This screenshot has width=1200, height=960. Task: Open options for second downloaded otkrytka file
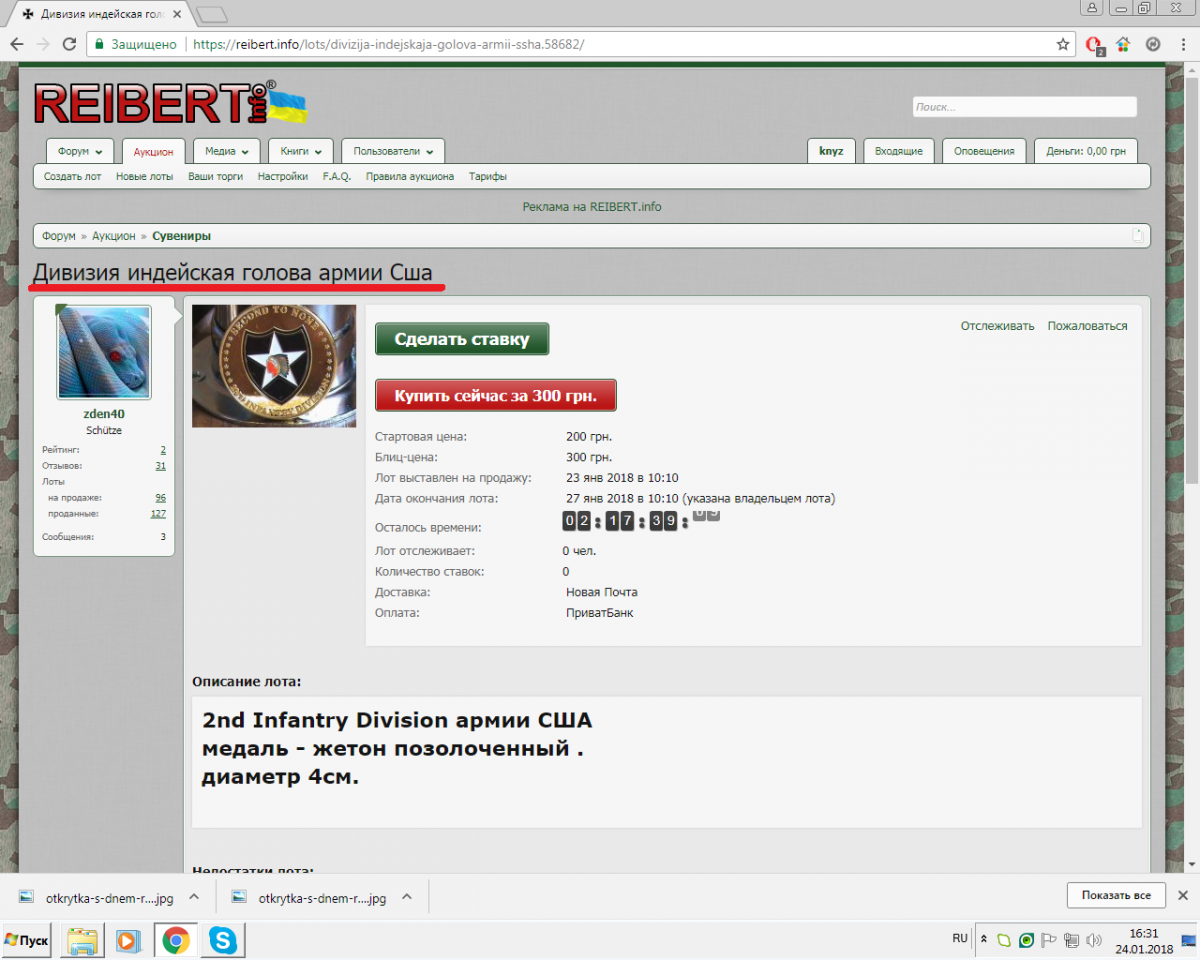407,897
